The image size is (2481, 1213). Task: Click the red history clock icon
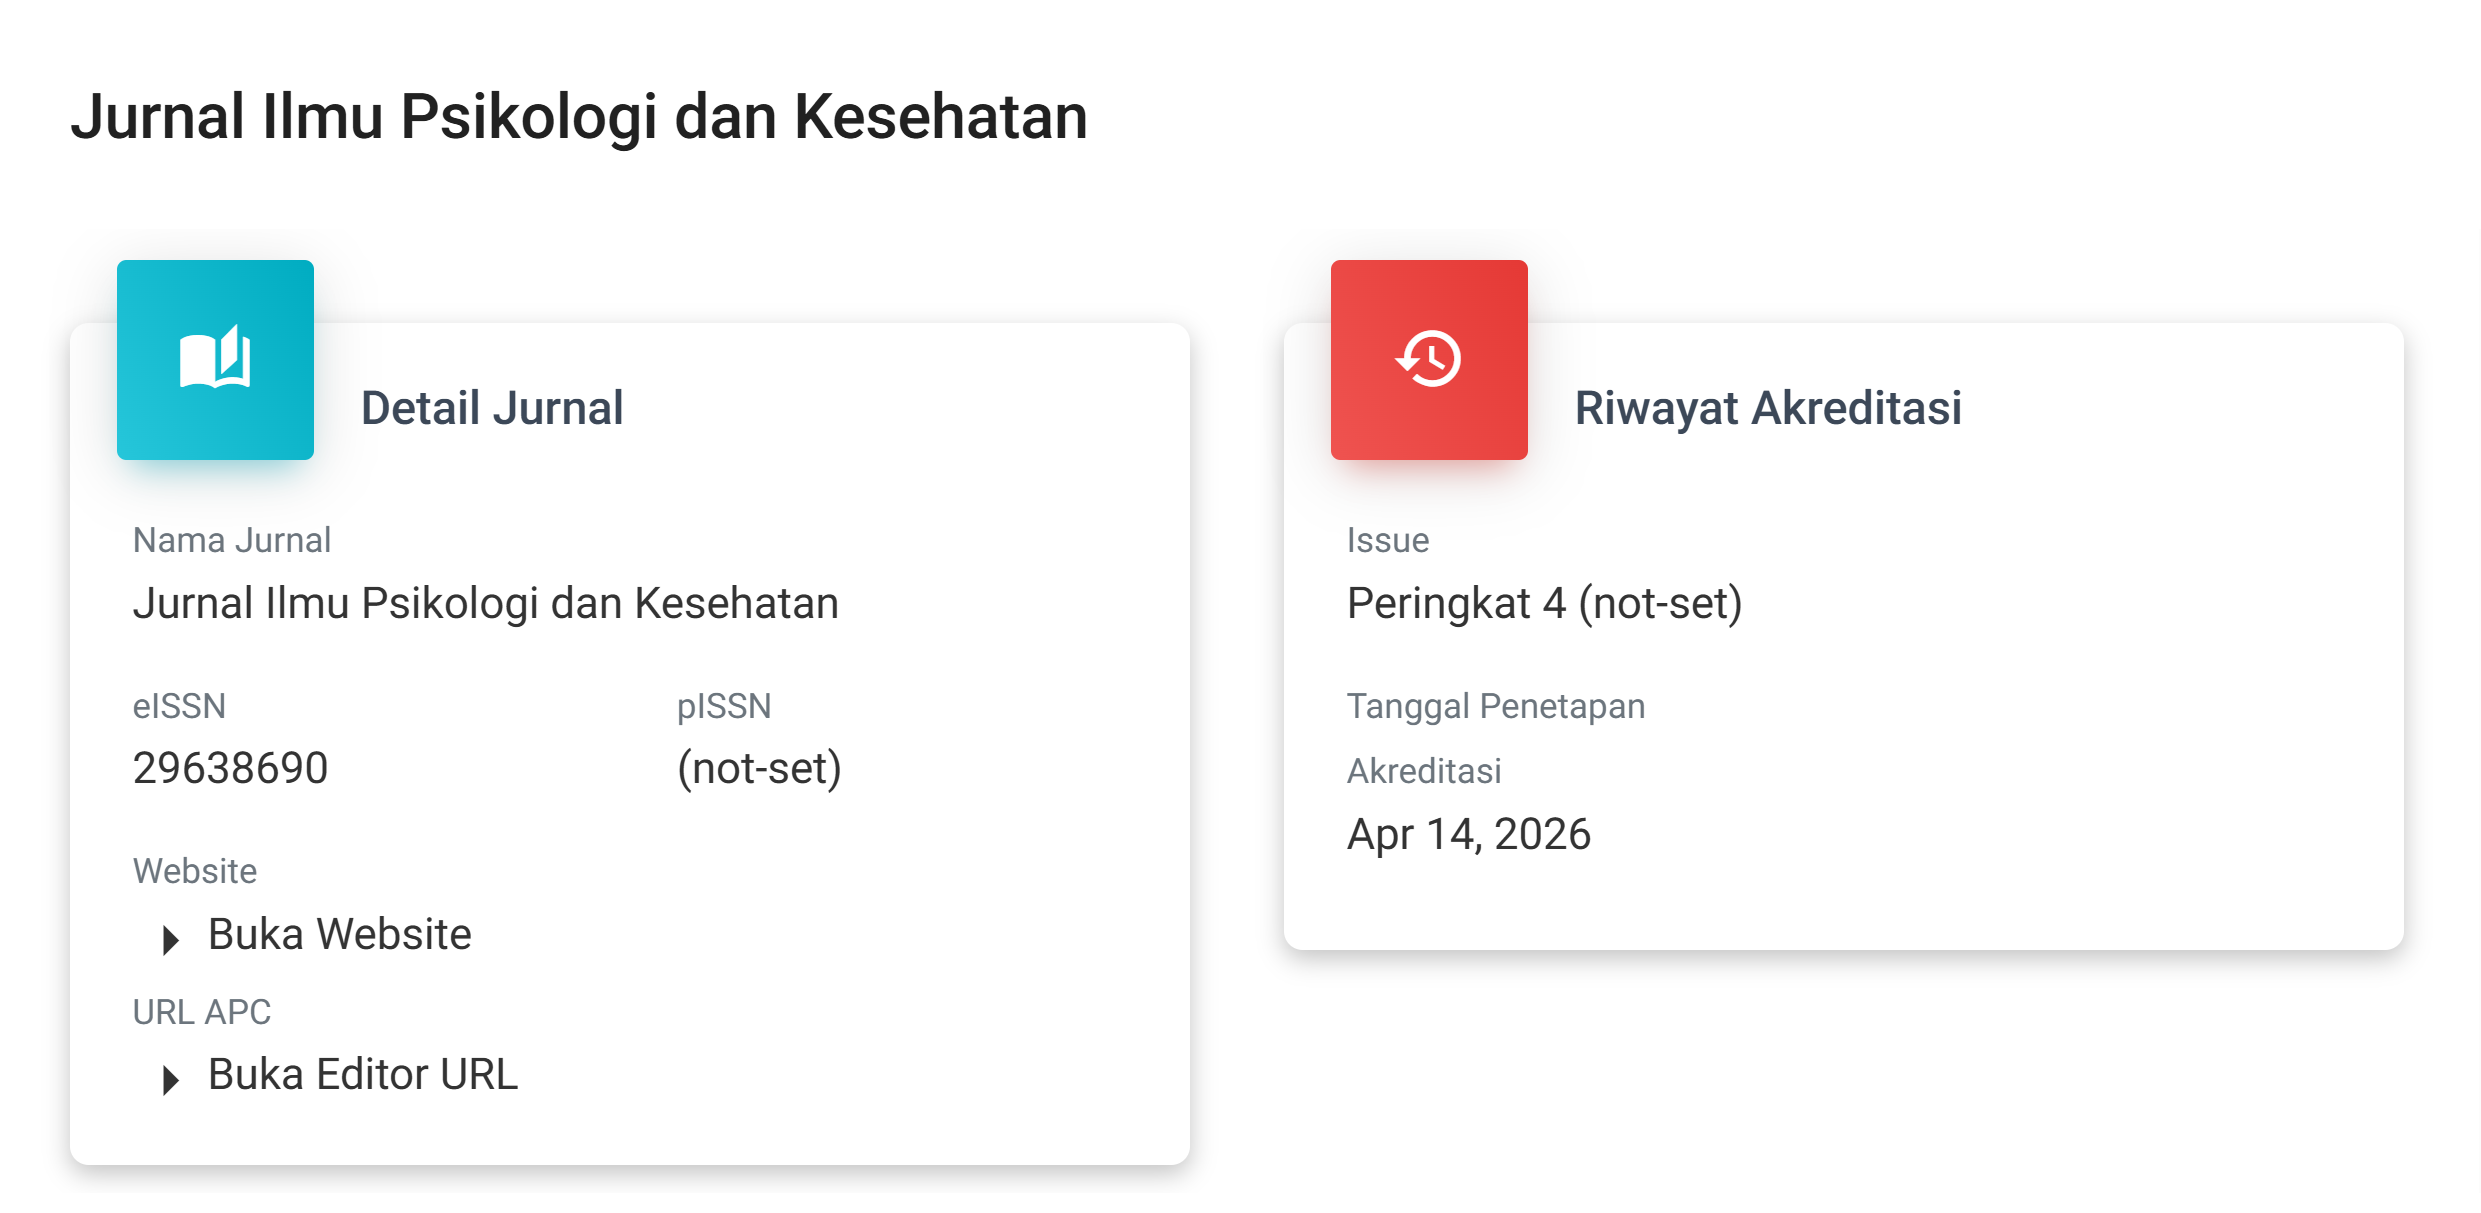(x=1428, y=358)
